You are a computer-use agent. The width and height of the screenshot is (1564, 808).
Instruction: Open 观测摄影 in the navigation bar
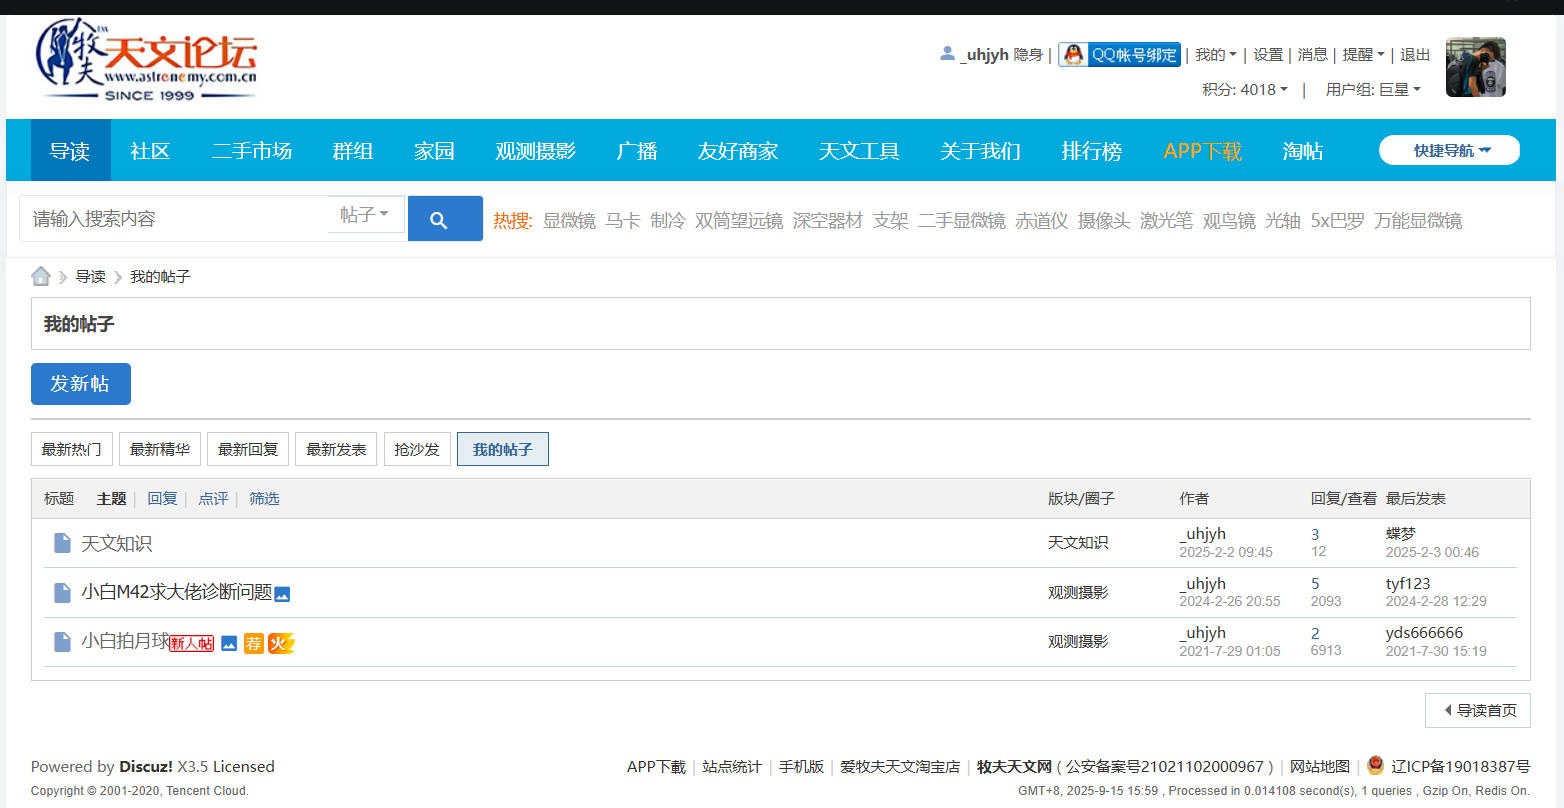(x=536, y=151)
